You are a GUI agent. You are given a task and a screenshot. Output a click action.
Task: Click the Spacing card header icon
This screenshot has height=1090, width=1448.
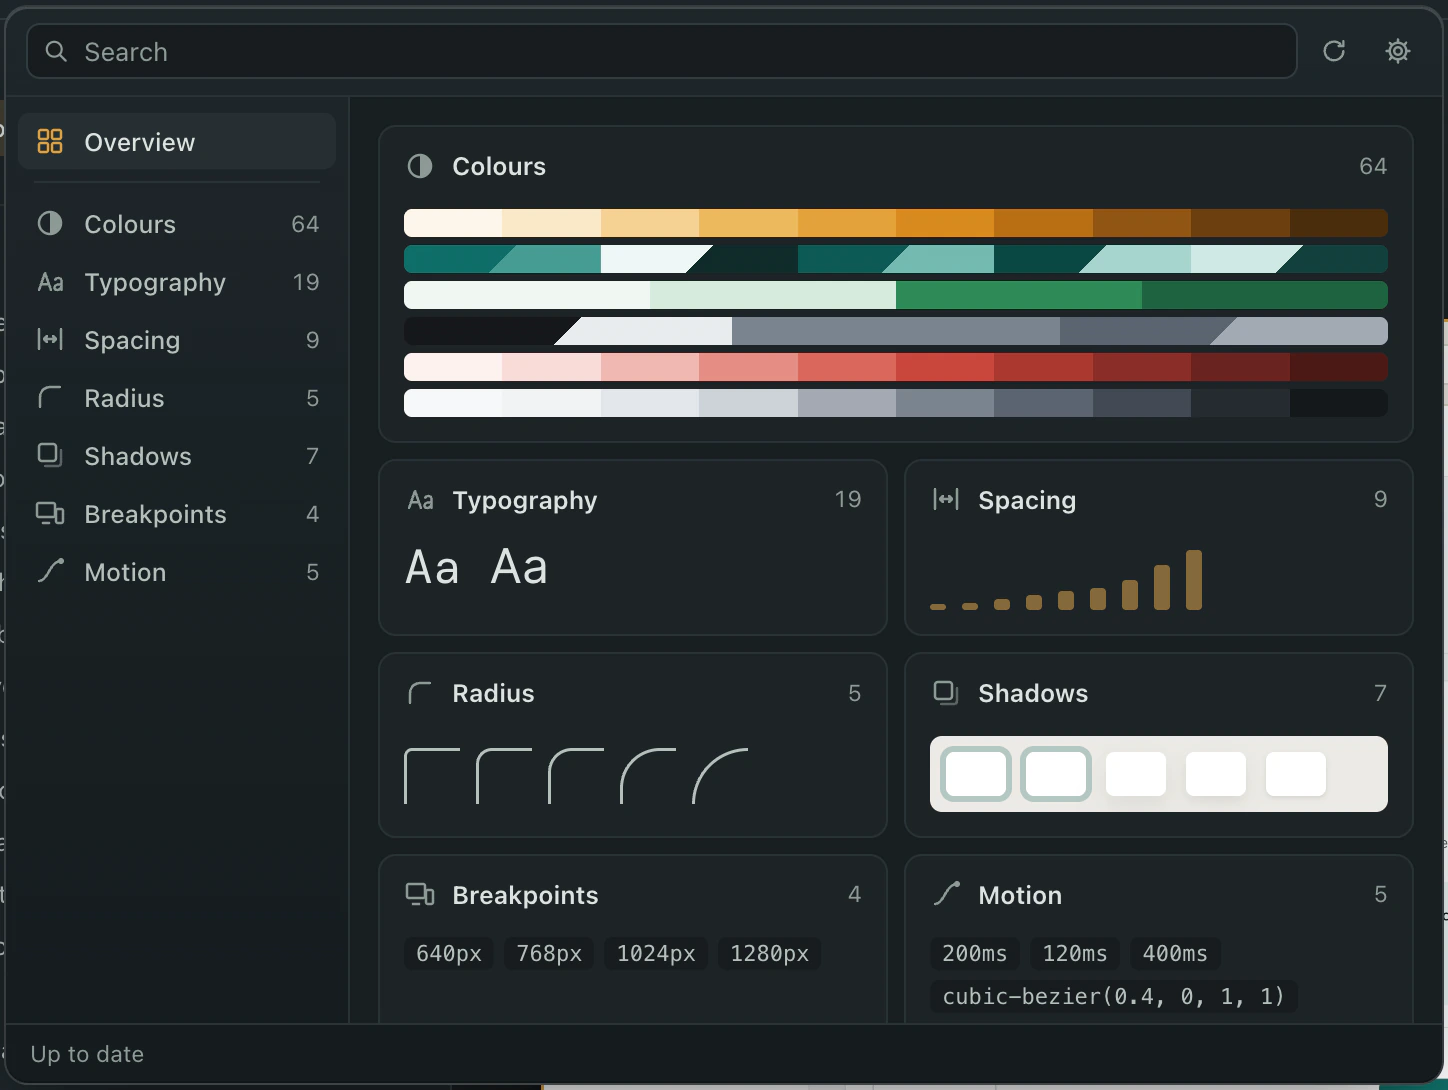click(x=946, y=499)
